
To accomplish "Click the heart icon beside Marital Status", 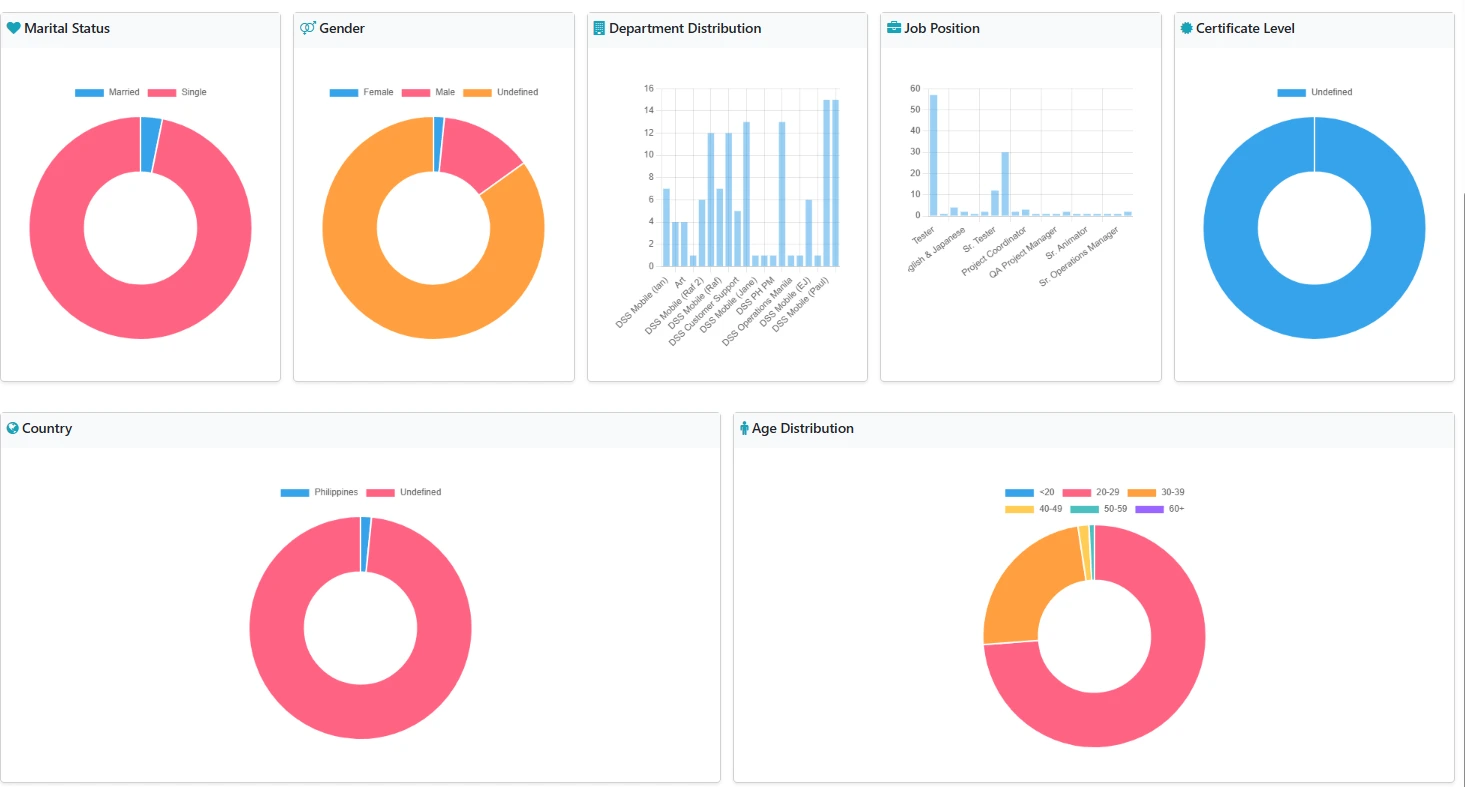I will click(x=13, y=29).
